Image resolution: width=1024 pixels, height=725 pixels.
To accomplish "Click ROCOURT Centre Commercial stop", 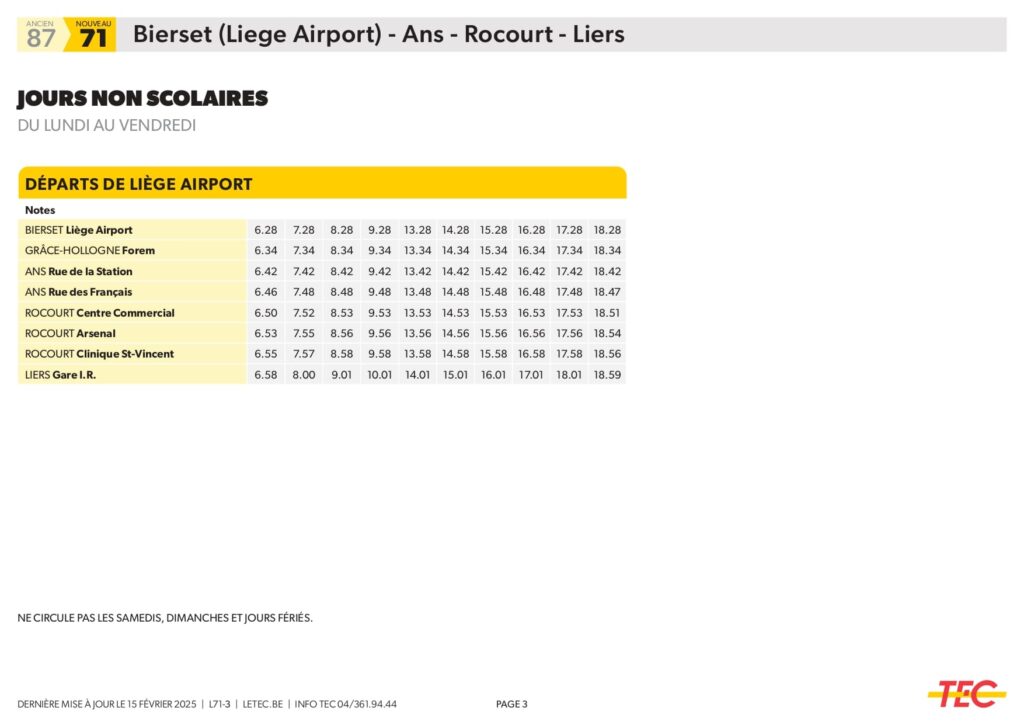I will tap(100, 313).
